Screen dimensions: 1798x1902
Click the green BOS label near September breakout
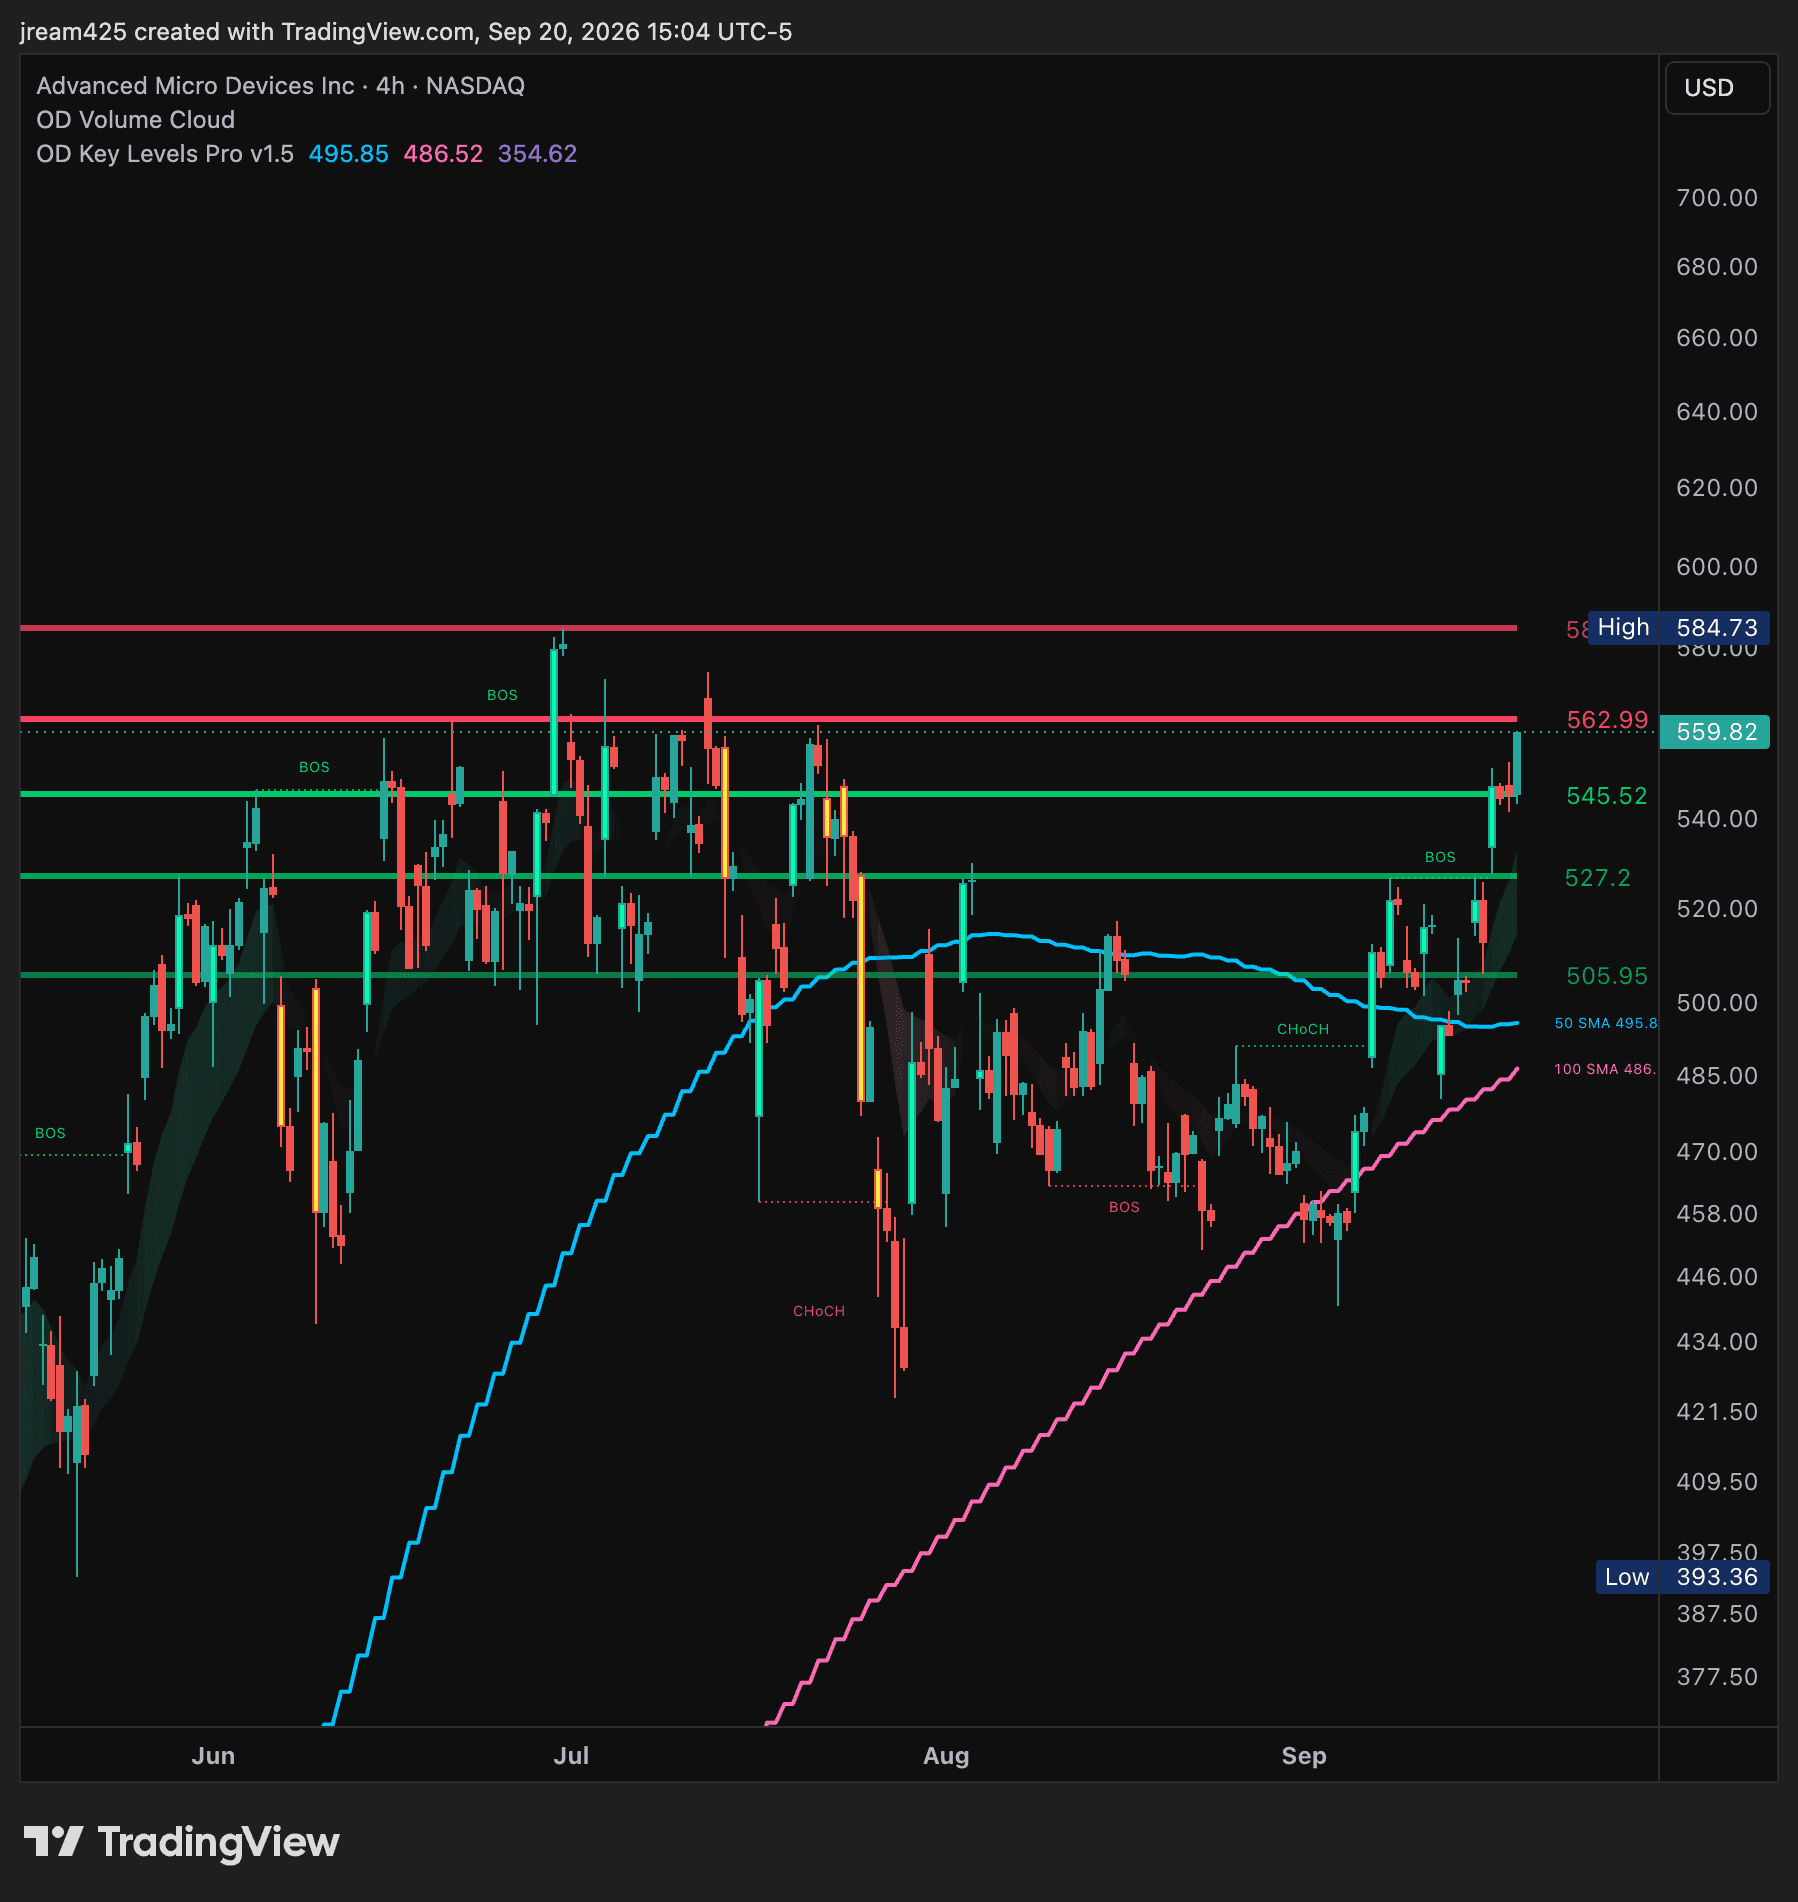1440,857
